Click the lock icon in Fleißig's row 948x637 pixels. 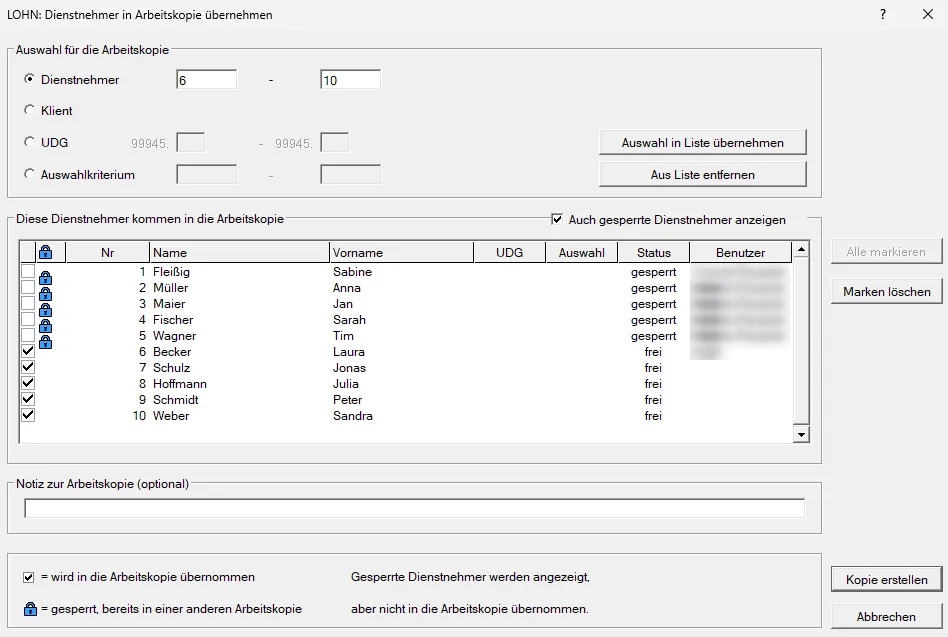pos(45,277)
